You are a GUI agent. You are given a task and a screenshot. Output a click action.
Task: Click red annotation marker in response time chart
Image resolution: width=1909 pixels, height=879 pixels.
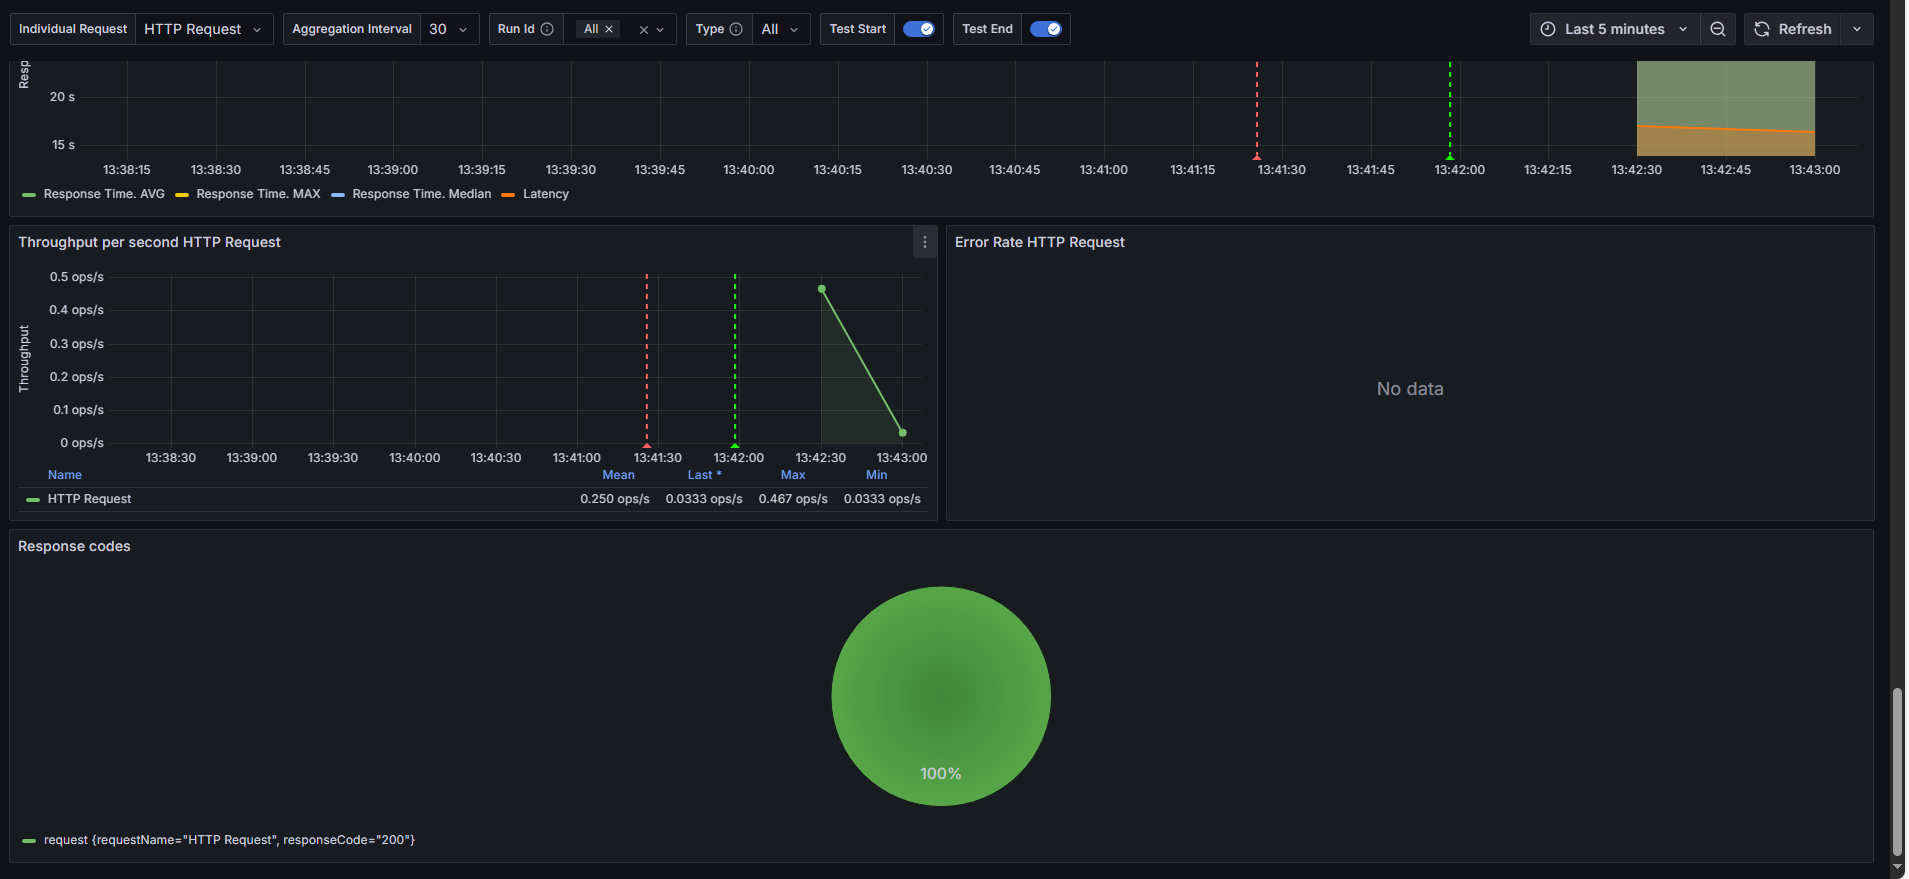click(x=1257, y=157)
